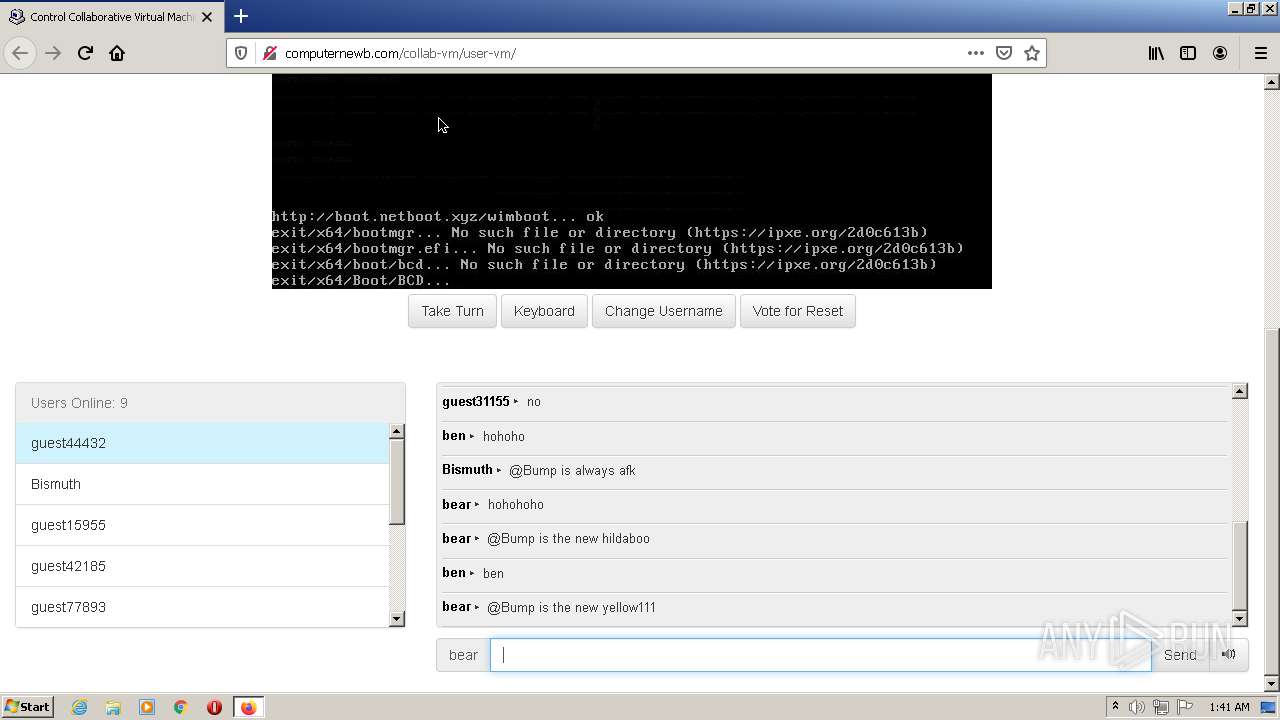Send the chat message
This screenshot has height=720, width=1280.
click(x=1180, y=655)
